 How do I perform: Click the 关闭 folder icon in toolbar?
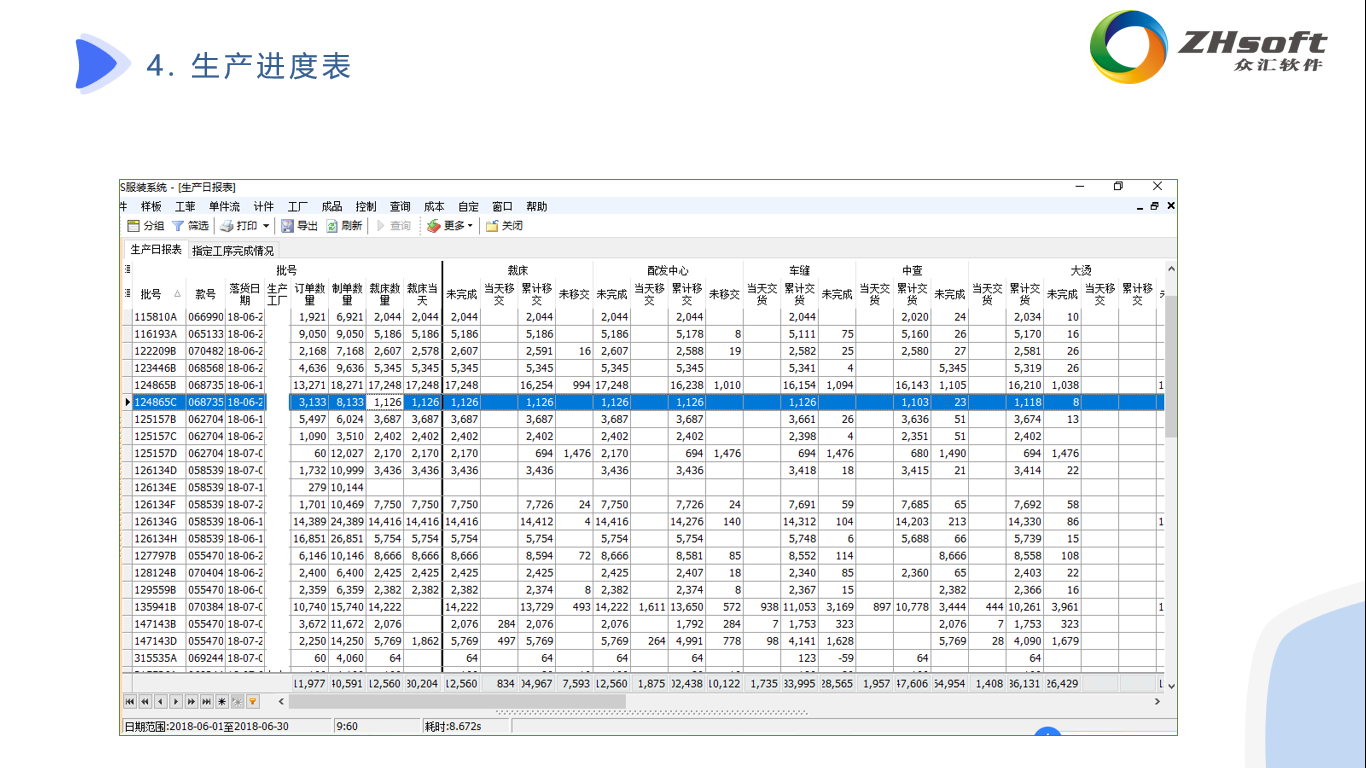(492, 226)
